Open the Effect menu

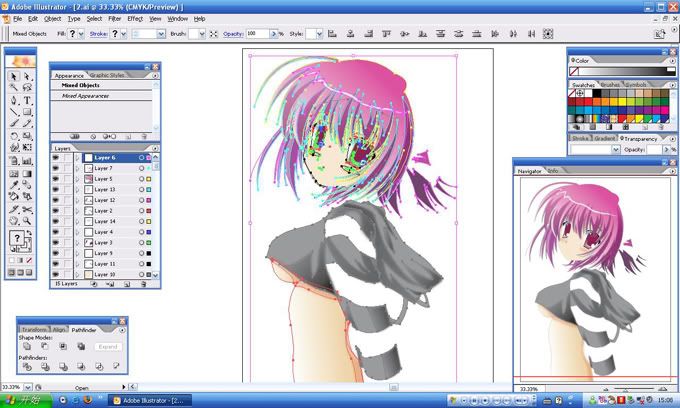pyautogui.click(x=135, y=19)
